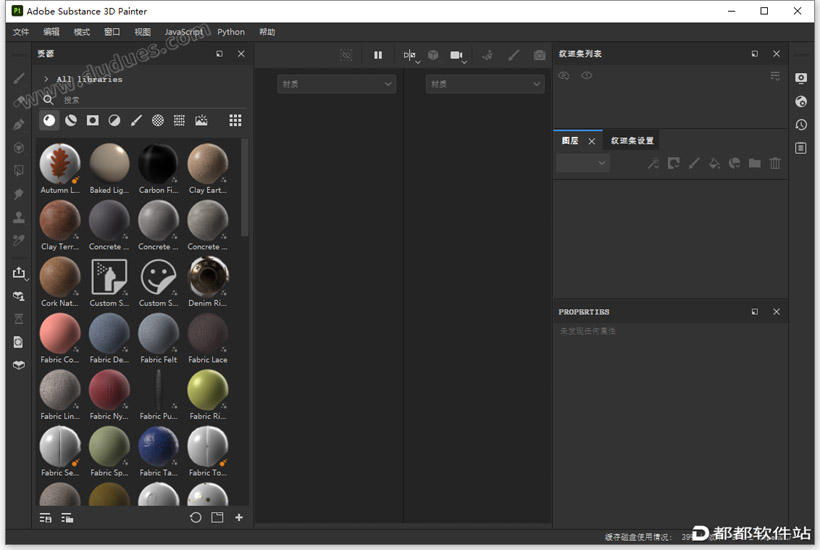Filter assets by materials sphere icon
The height and width of the screenshot is (550, 820).
49,121
